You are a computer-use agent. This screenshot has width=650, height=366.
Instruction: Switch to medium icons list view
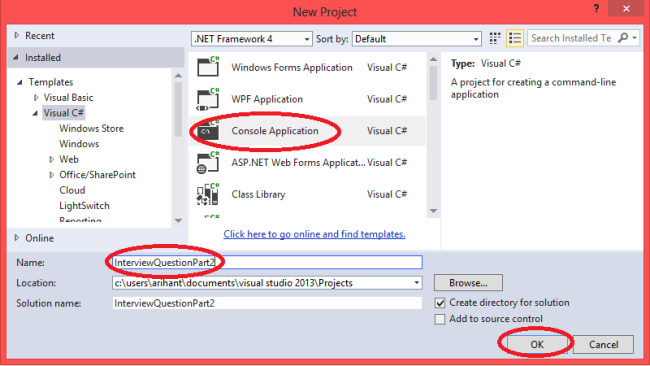coord(515,38)
